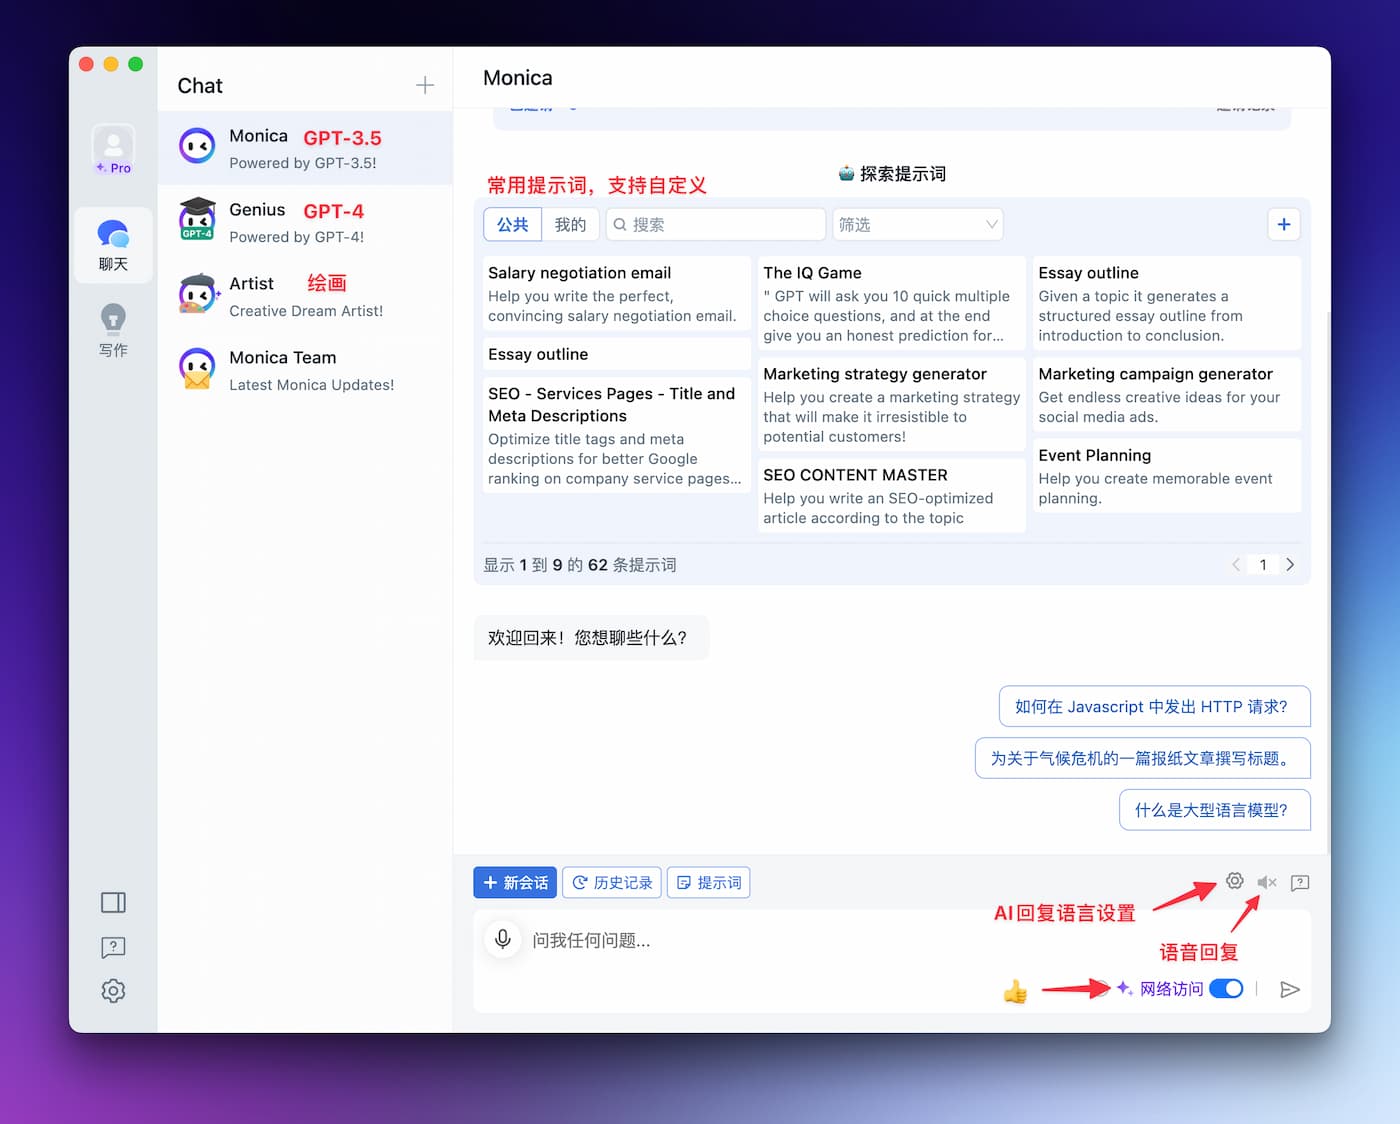Switch to the 我的 prompts tab
The width and height of the screenshot is (1400, 1124).
click(571, 224)
